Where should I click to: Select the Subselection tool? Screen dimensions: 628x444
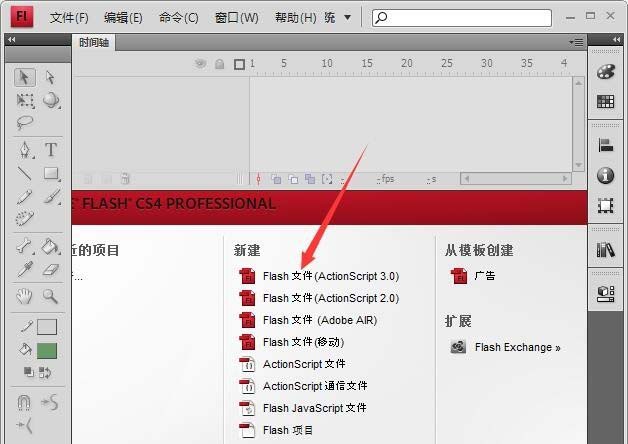pyautogui.click(x=50, y=77)
